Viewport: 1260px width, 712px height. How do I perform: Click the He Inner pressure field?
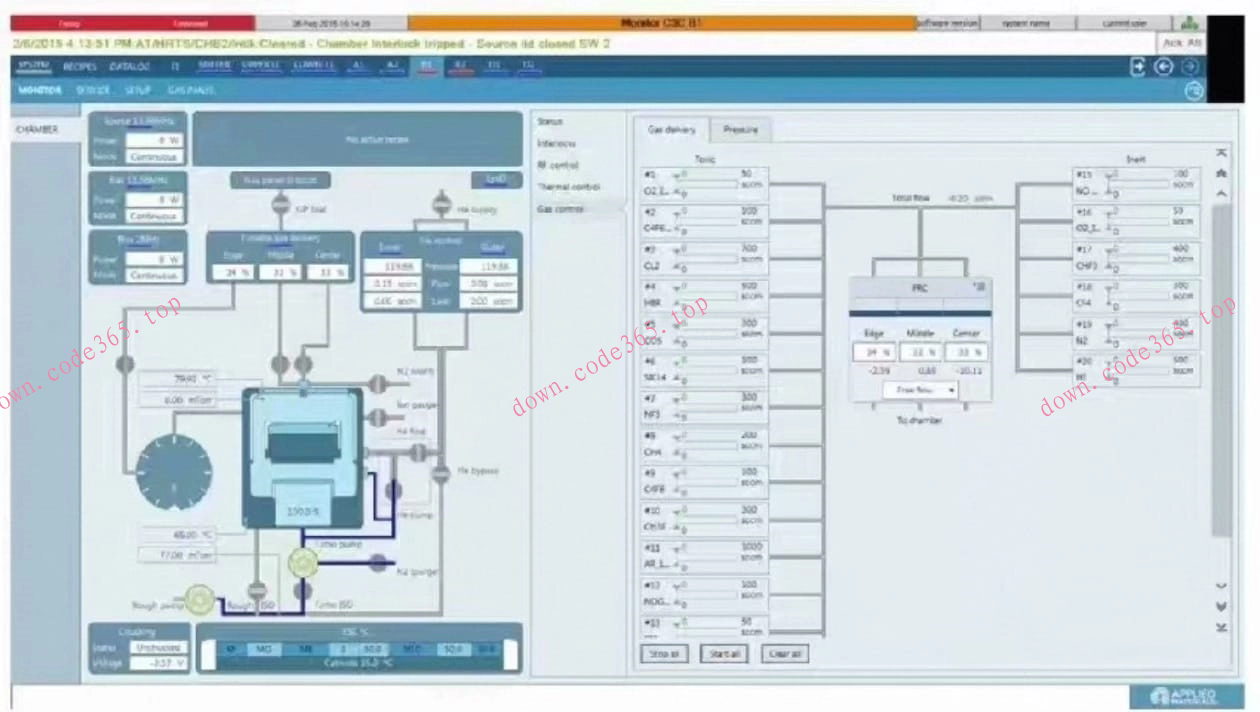click(391, 267)
